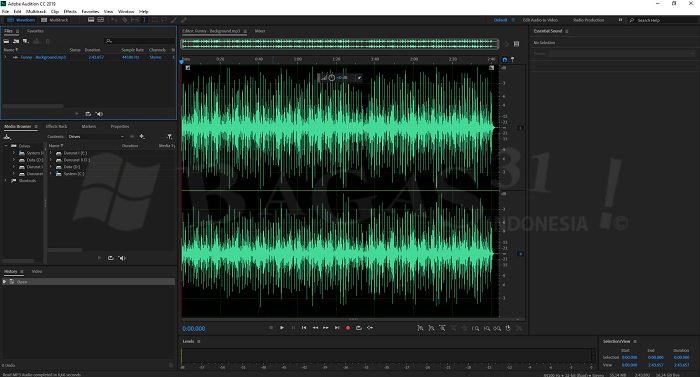The image size is (700, 377).
Task: Click the Zoom In Amplitude icon
Action: [x=420, y=328]
